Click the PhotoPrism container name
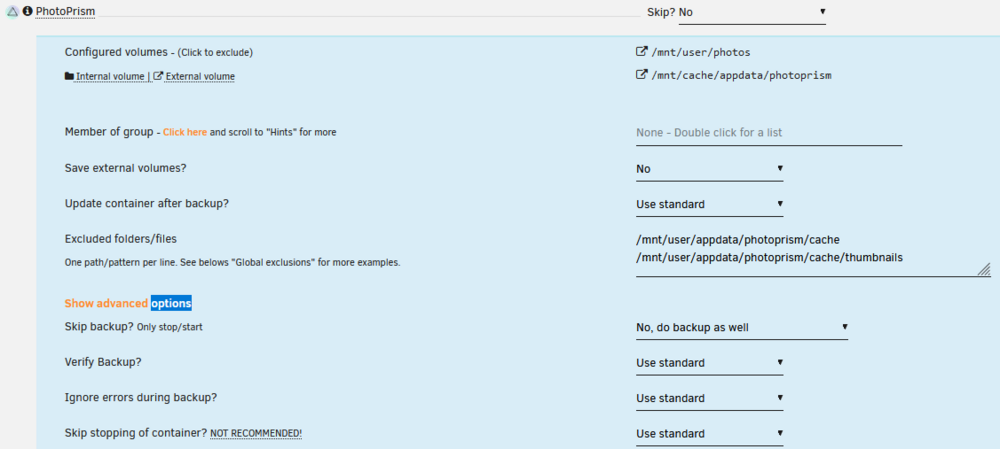The width and height of the screenshot is (1000, 449). (65, 11)
